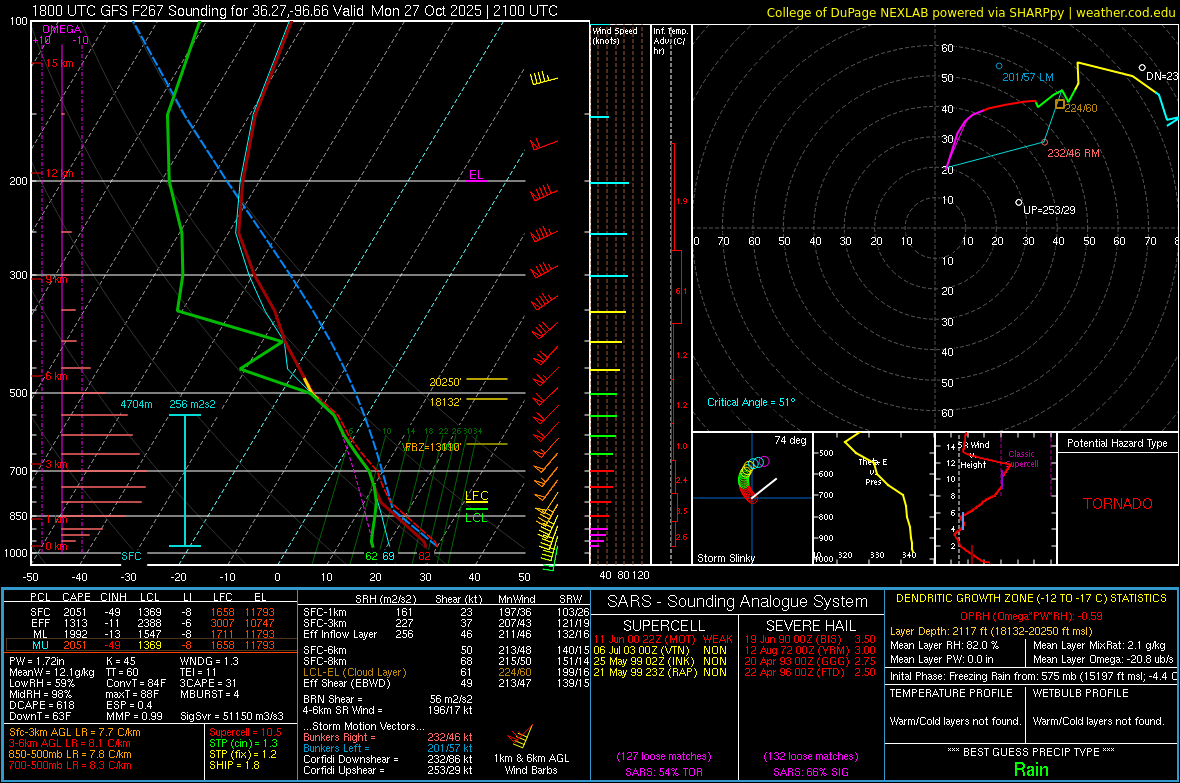The width and height of the screenshot is (1180, 783).
Task: Click the SARS - Sounding Analogue System title
Action: click(738, 602)
